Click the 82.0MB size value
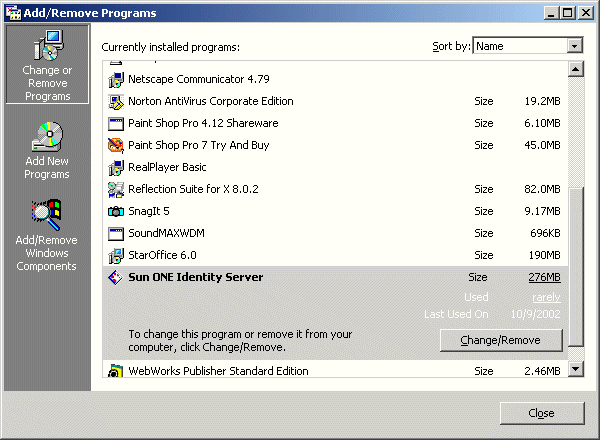 pos(542,189)
